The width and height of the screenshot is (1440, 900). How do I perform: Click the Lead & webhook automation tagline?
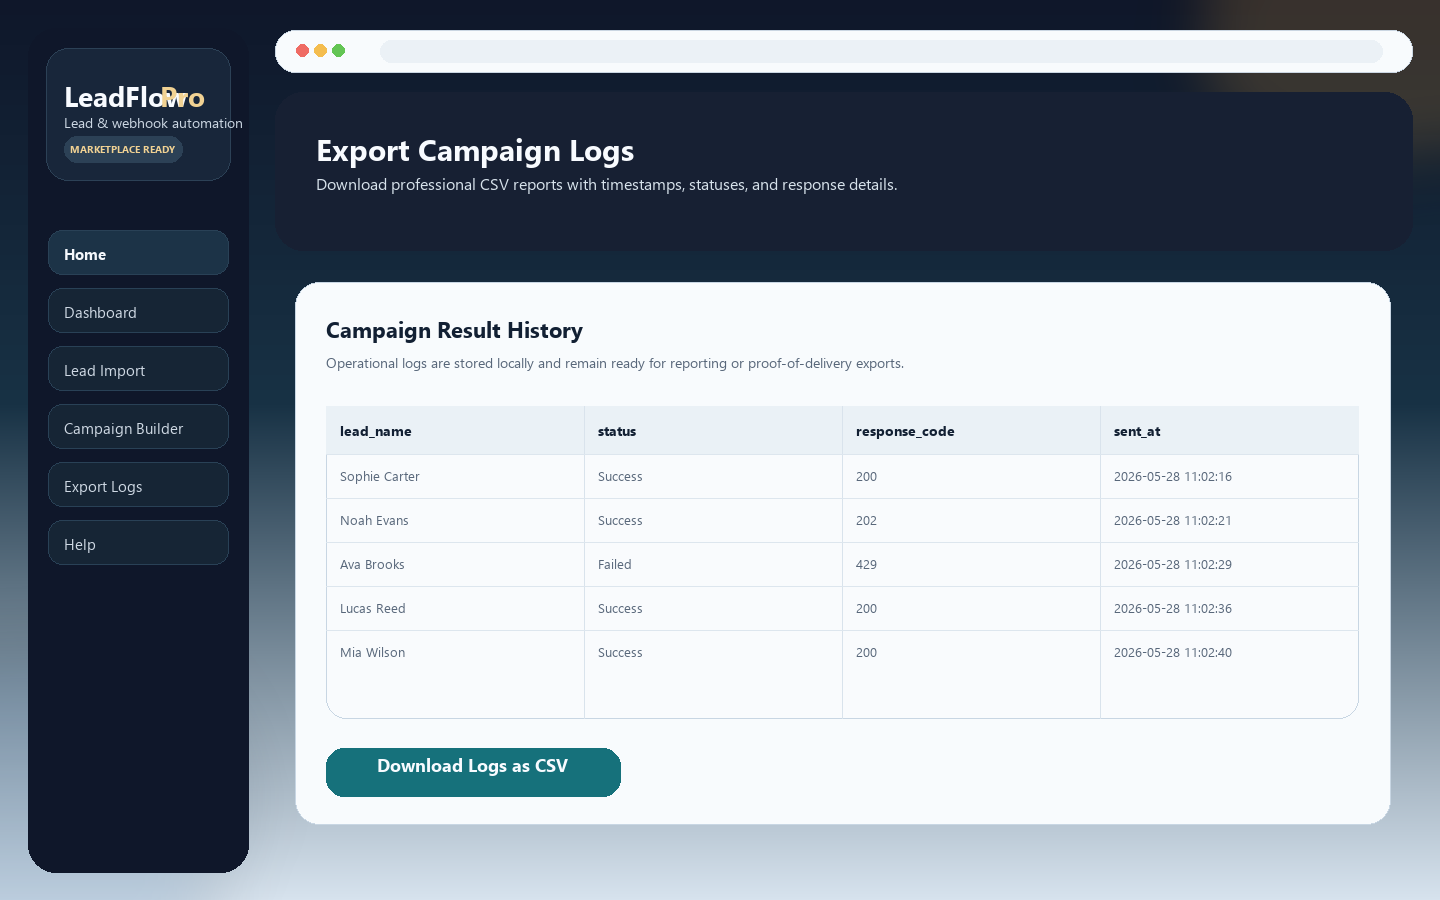click(153, 124)
